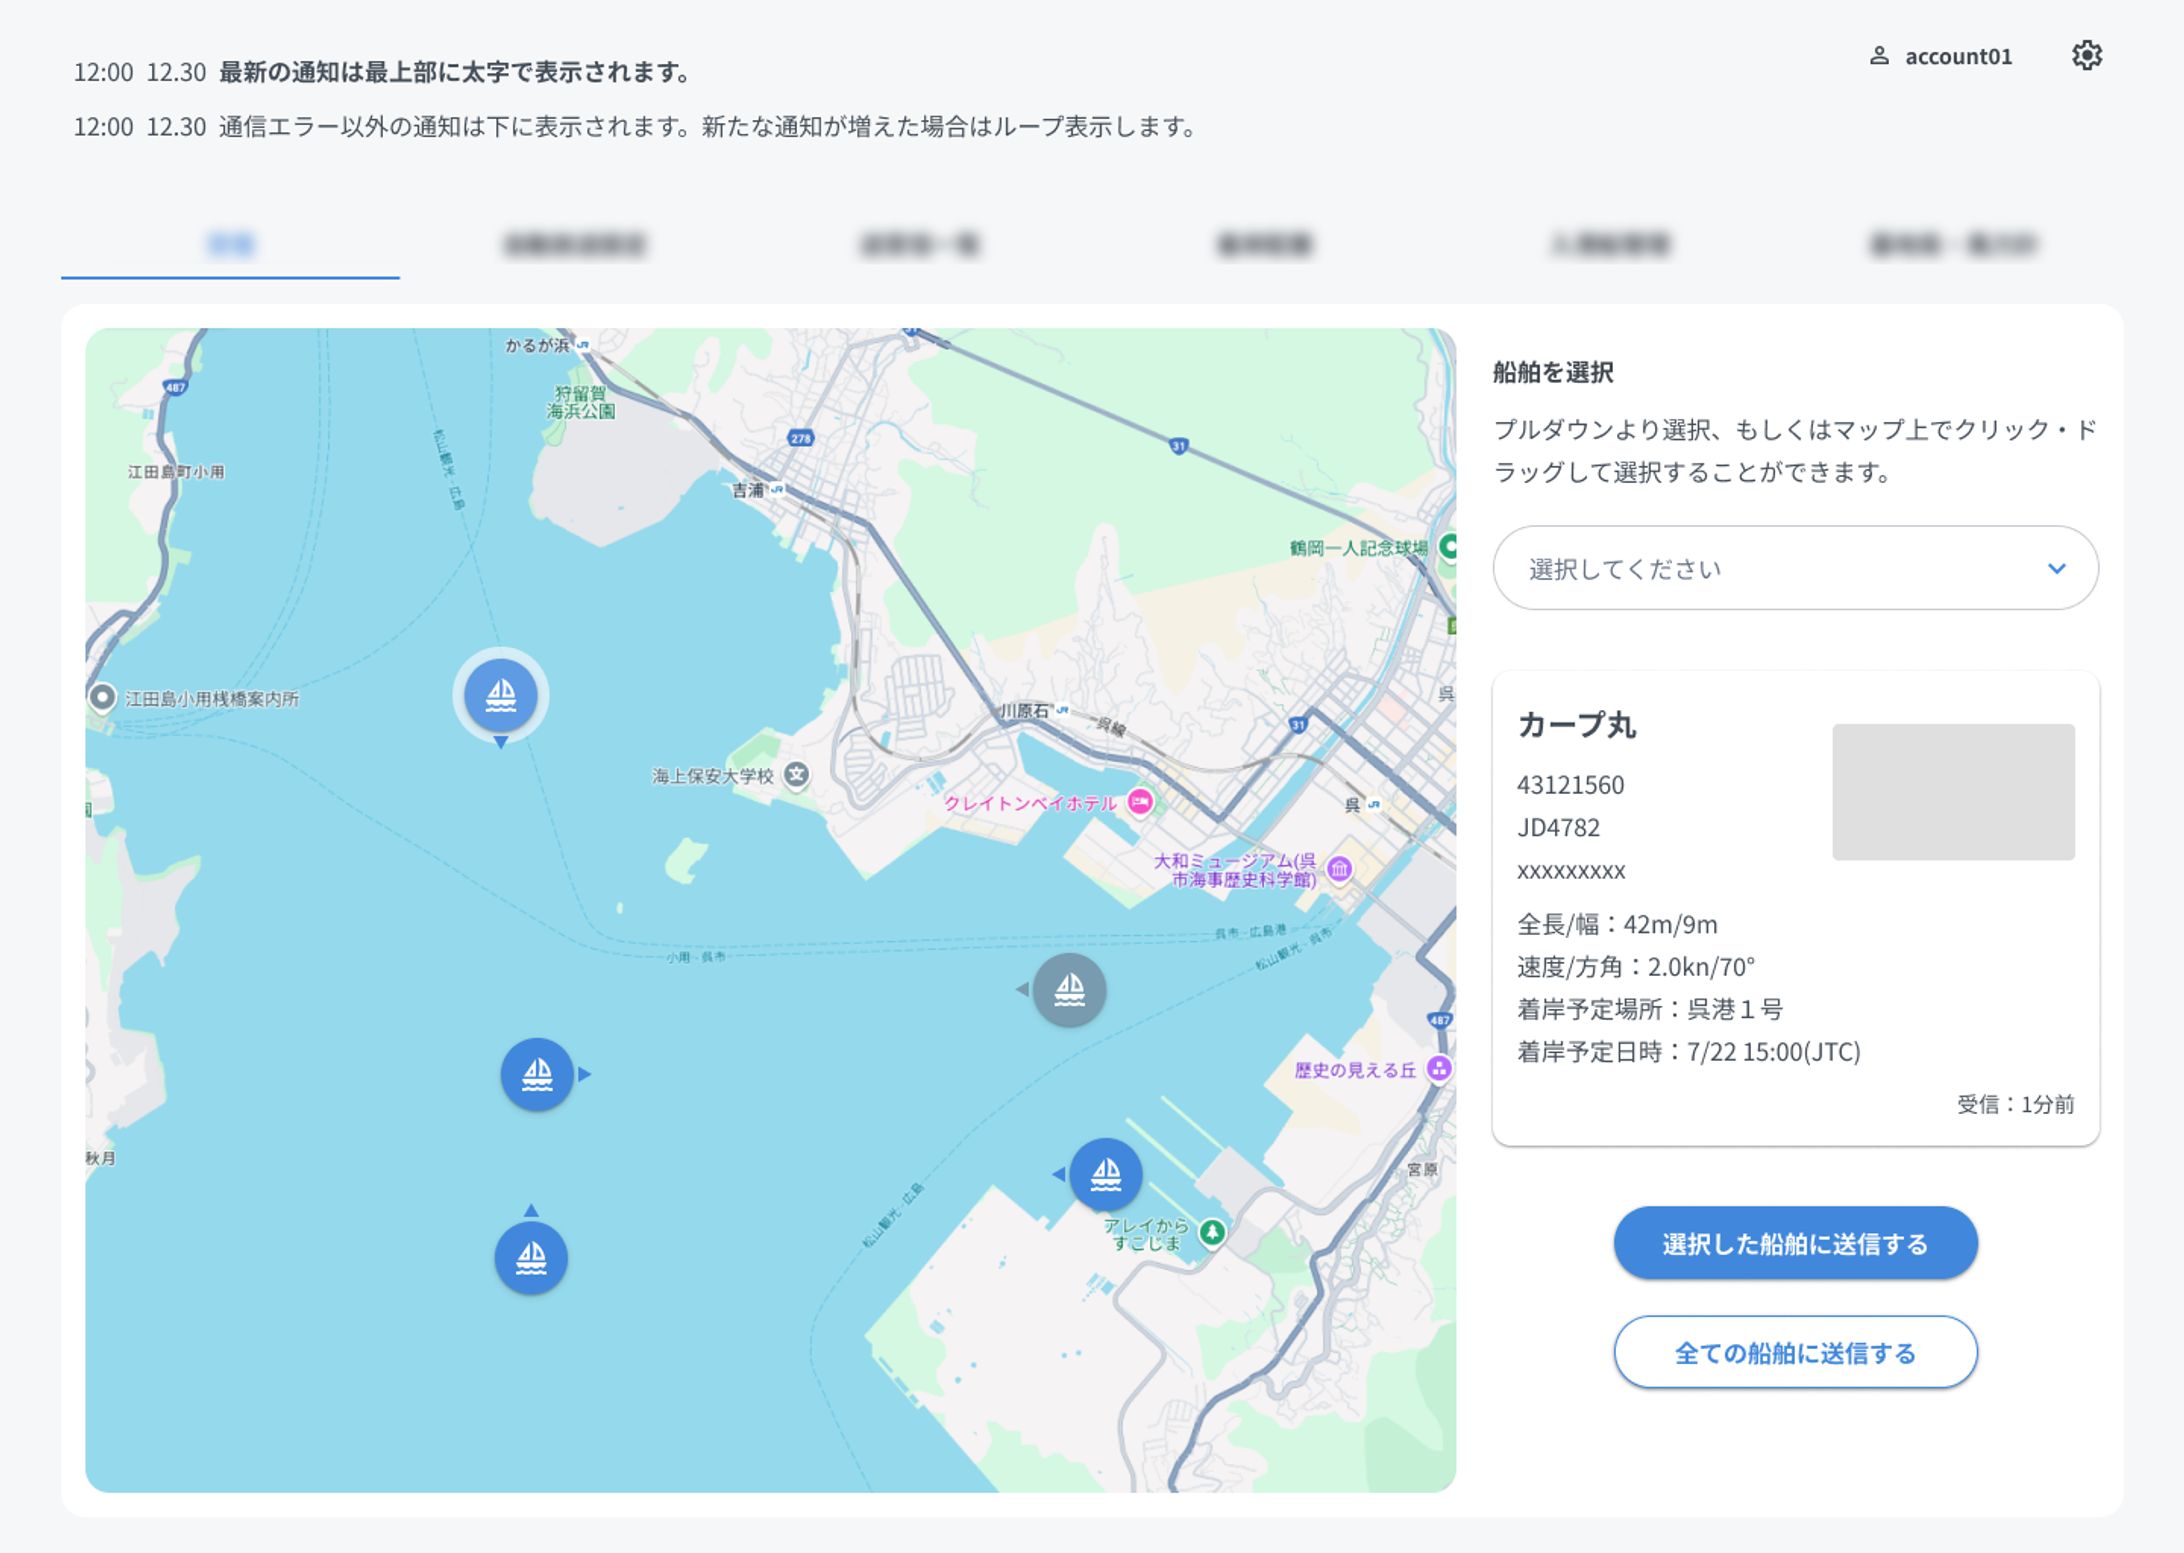Select ship marker near アレイからすこじま
This screenshot has width=2184, height=1553.
click(1105, 1174)
